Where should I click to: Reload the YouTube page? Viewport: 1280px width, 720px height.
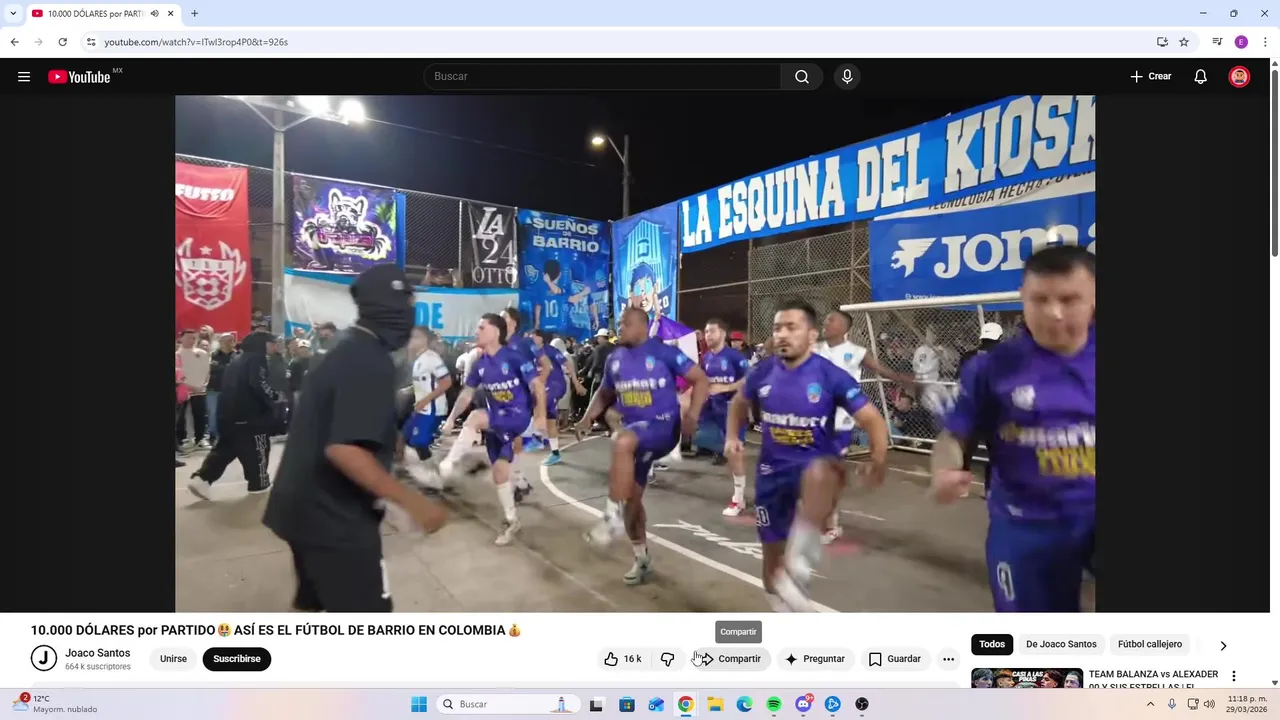pos(62,42)
